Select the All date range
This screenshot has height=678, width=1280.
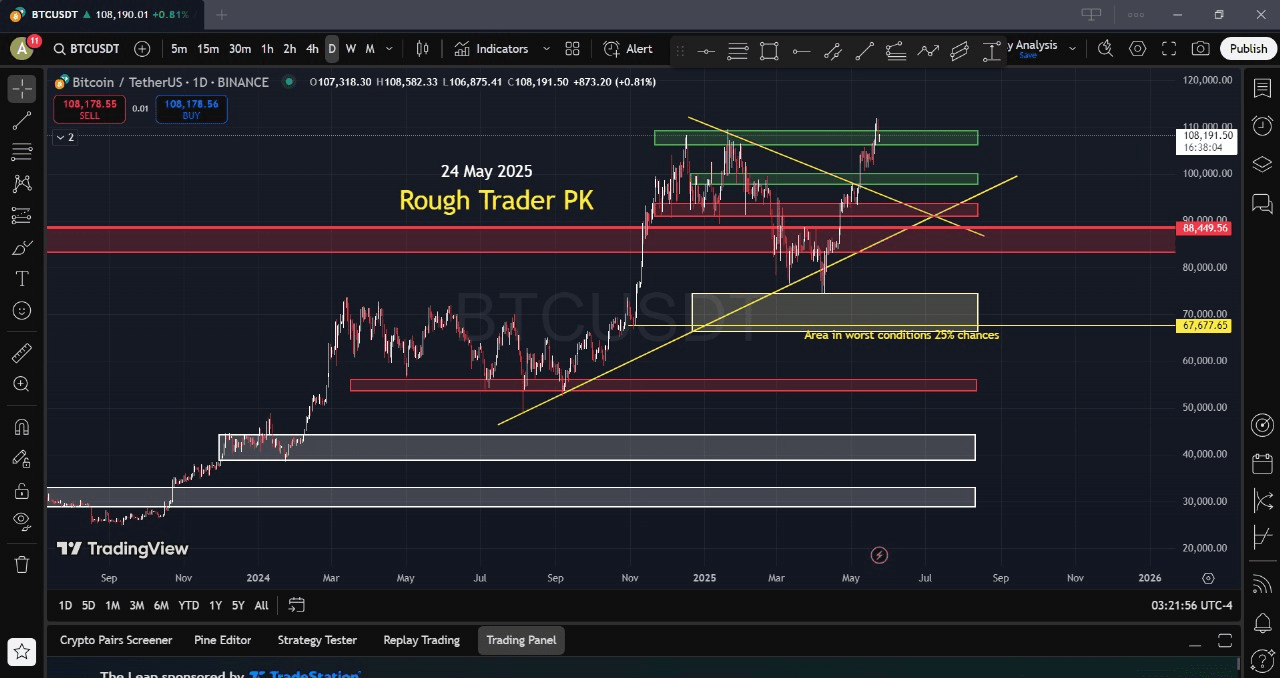(x=261, y=605)
